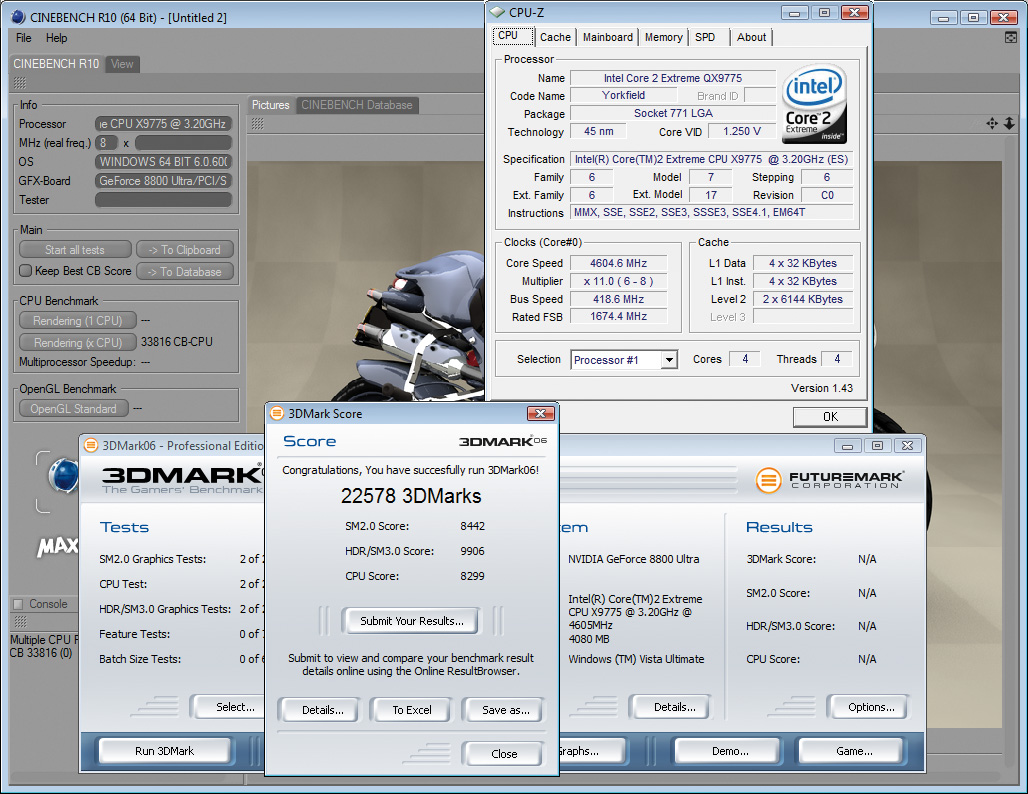Click the CPU Score value 8299
The width and height of the screenshot is (1028, 794).
(472, 576)
